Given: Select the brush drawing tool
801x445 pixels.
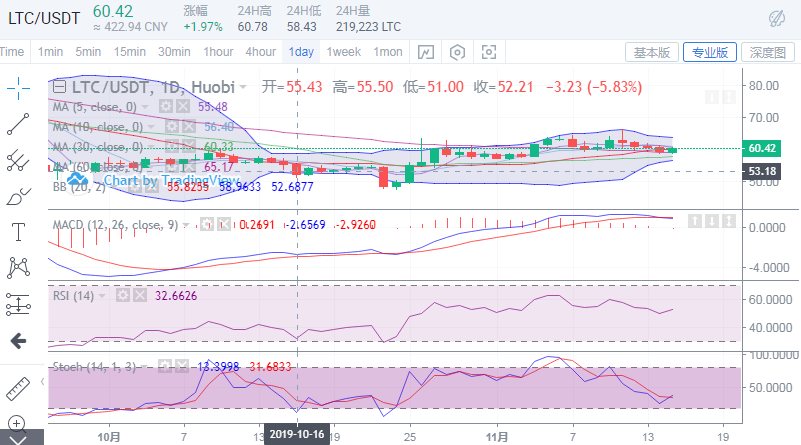Looking at the screenshot, I should point(18,197).
